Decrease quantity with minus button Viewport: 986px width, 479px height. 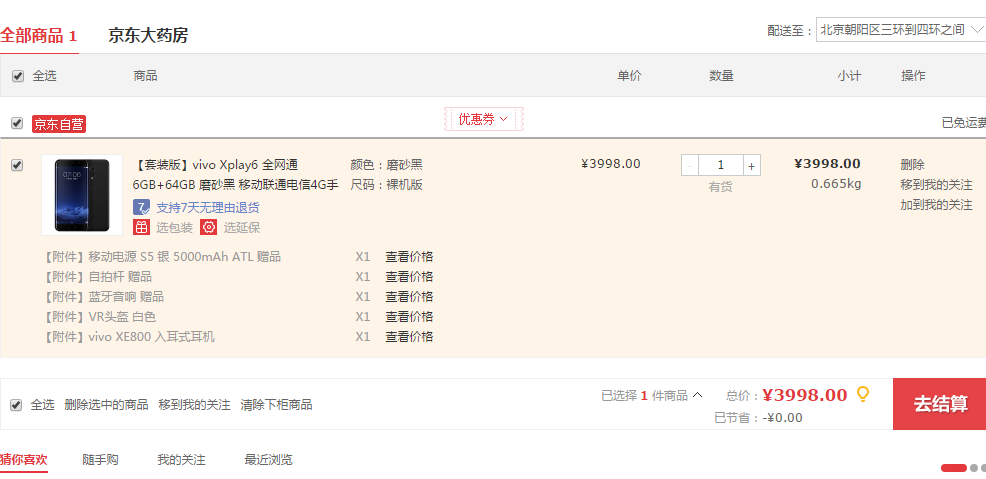coord(690,166)
